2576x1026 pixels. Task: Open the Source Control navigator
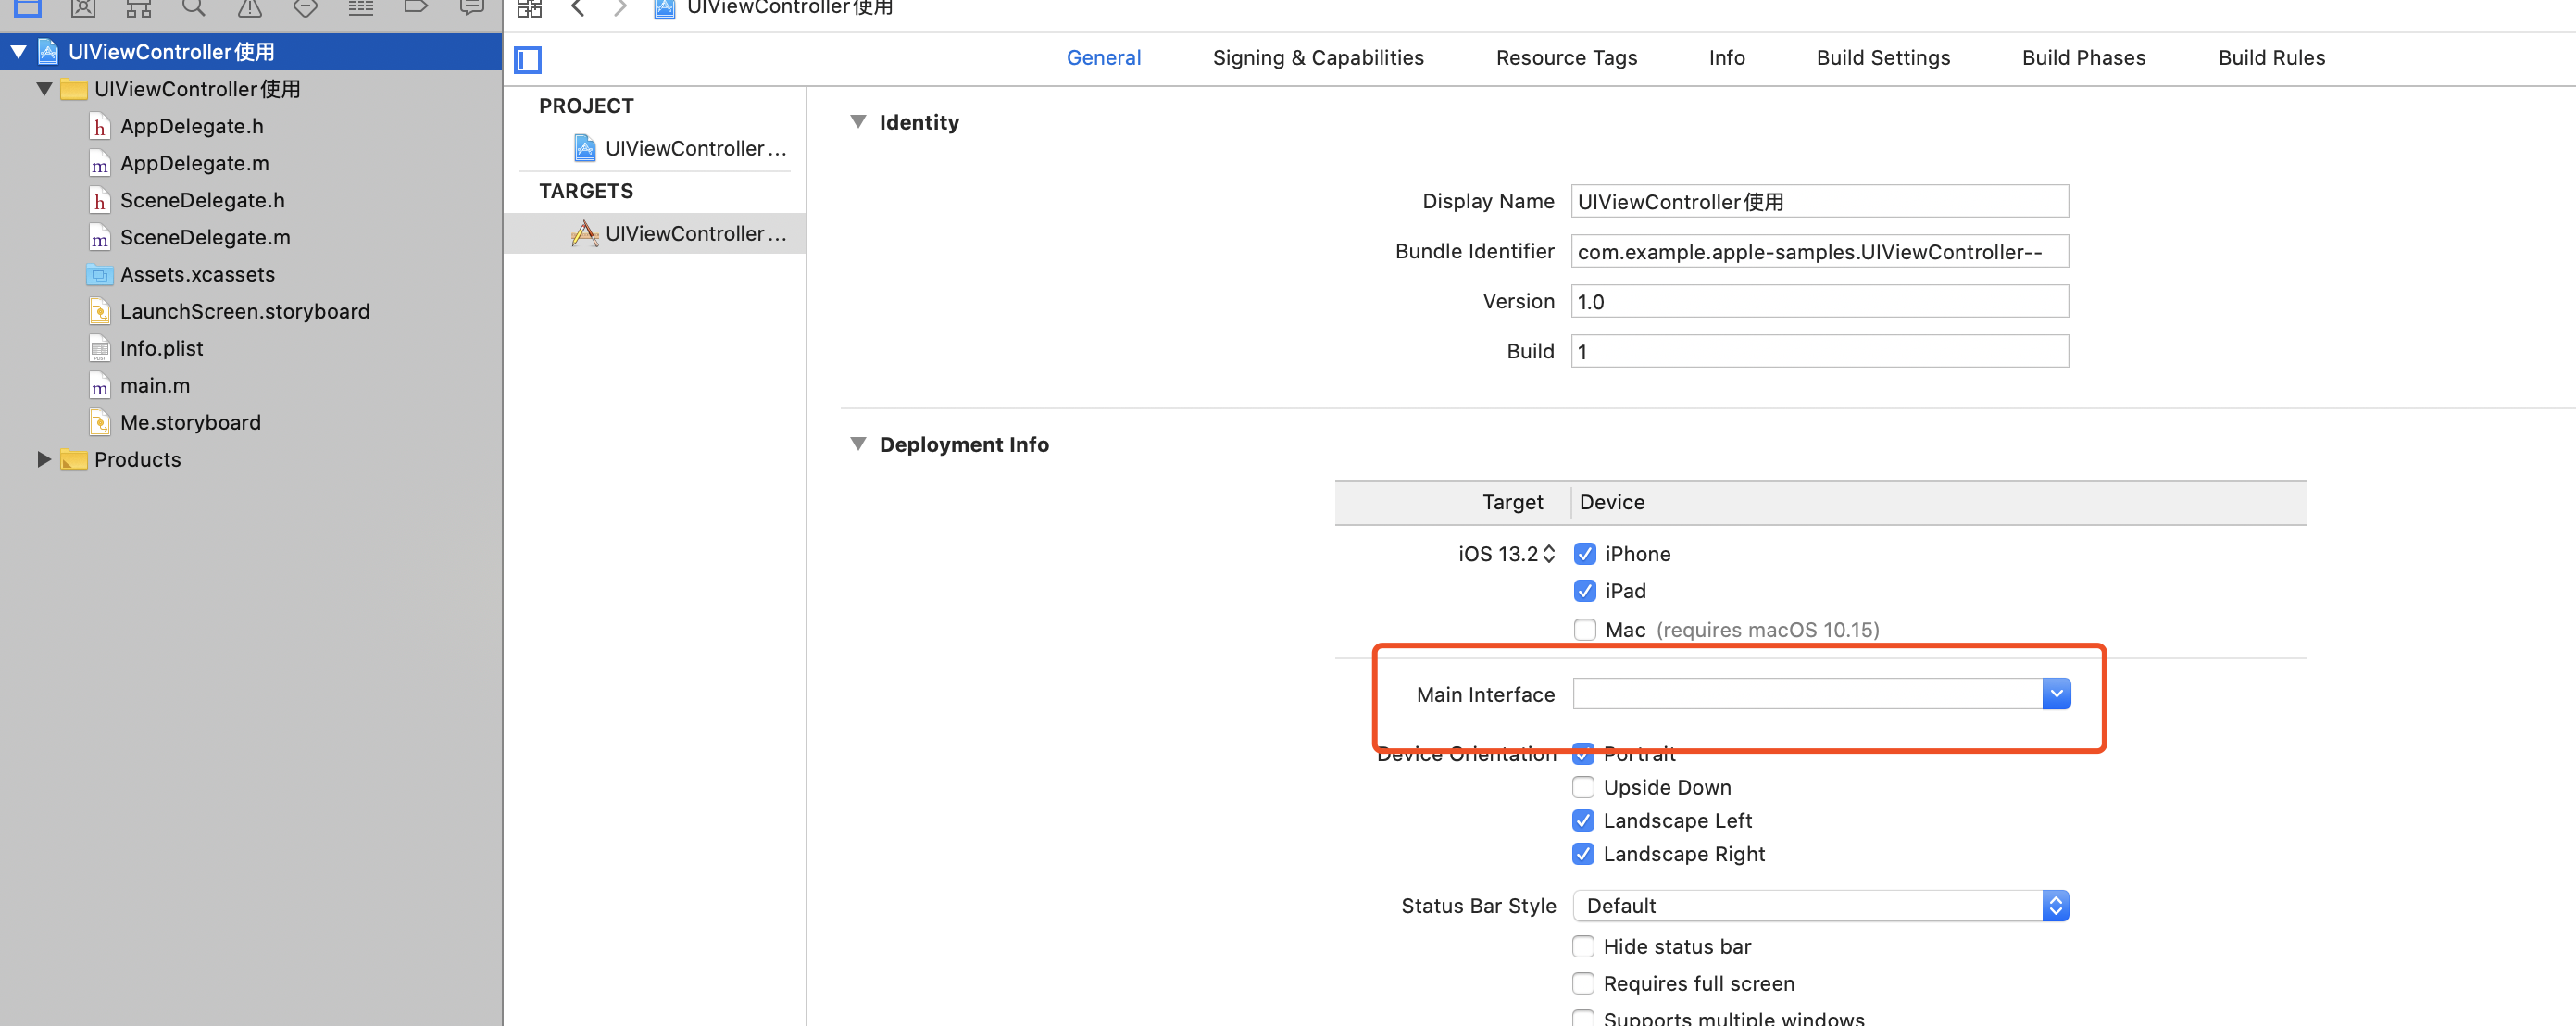(x=83, y=8)
